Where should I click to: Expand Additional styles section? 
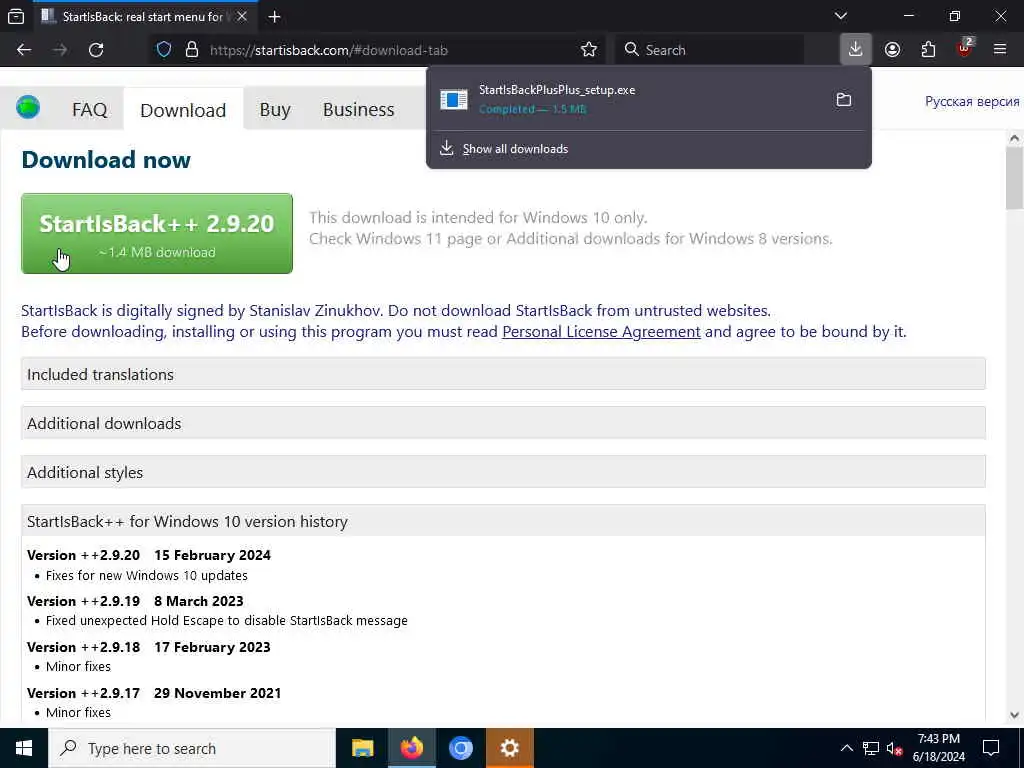tap(503, 472)
